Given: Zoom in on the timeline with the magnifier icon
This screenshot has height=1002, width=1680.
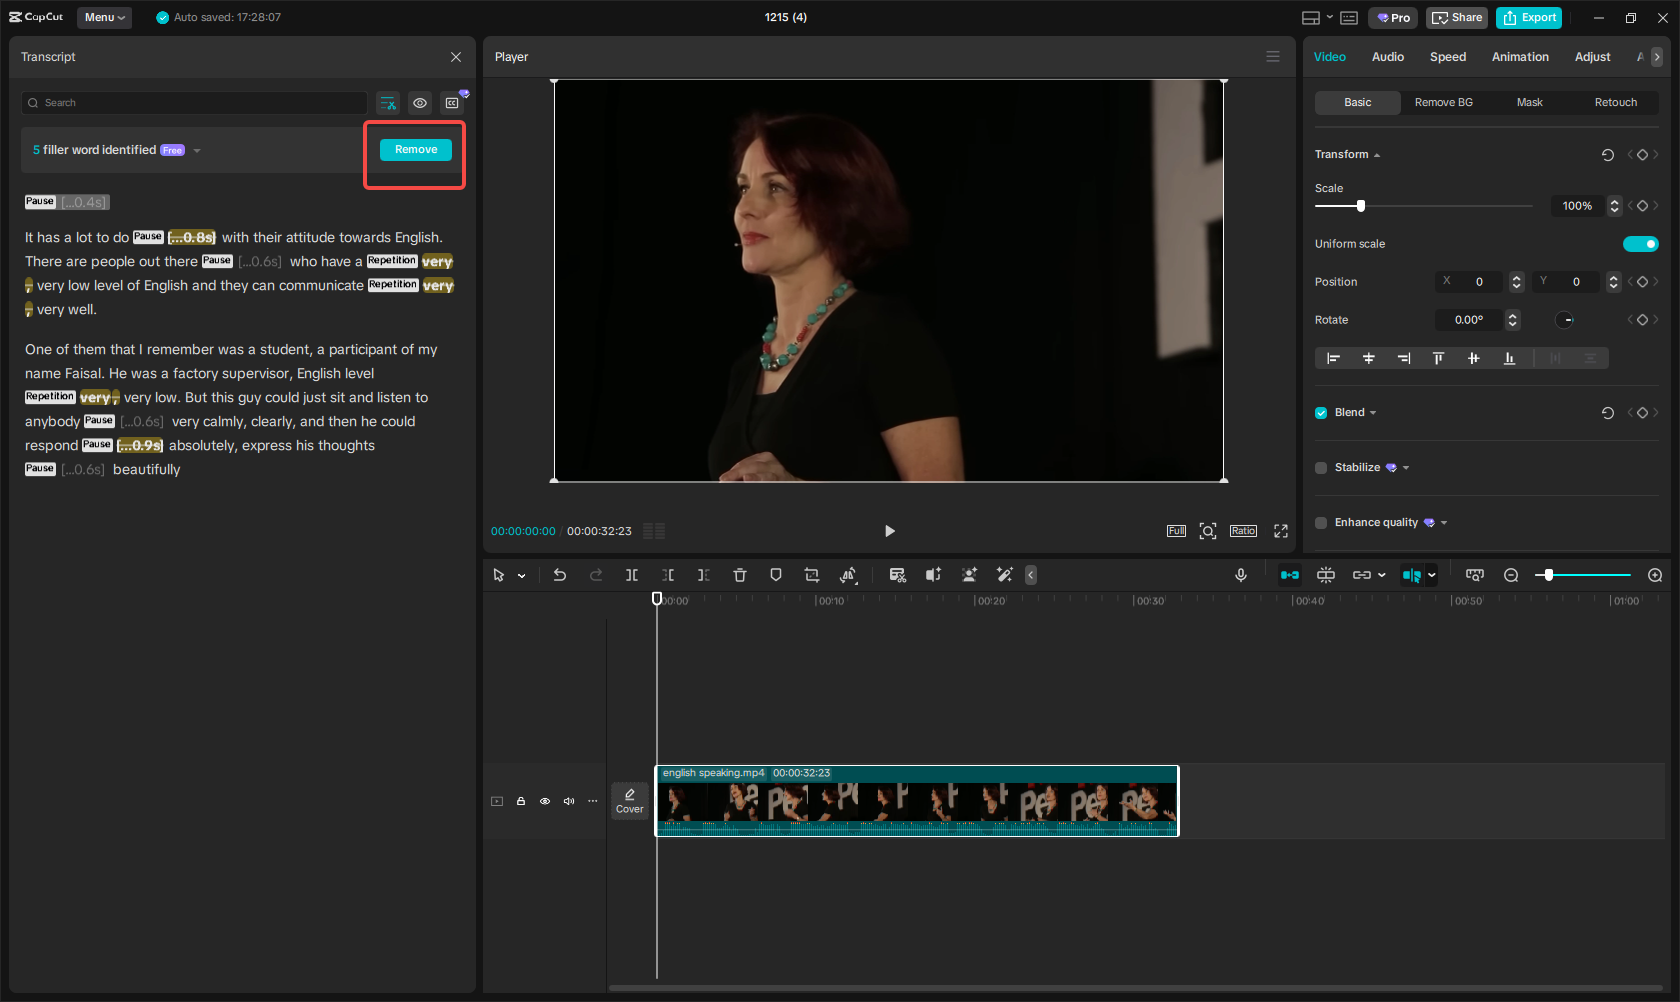Looking at the screenshot, I should (1655, 575).
